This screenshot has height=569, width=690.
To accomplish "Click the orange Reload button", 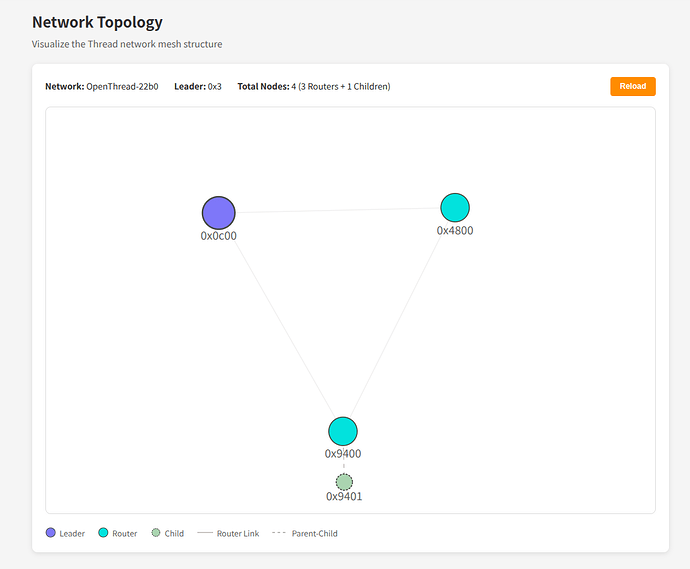I will (632, 86).
